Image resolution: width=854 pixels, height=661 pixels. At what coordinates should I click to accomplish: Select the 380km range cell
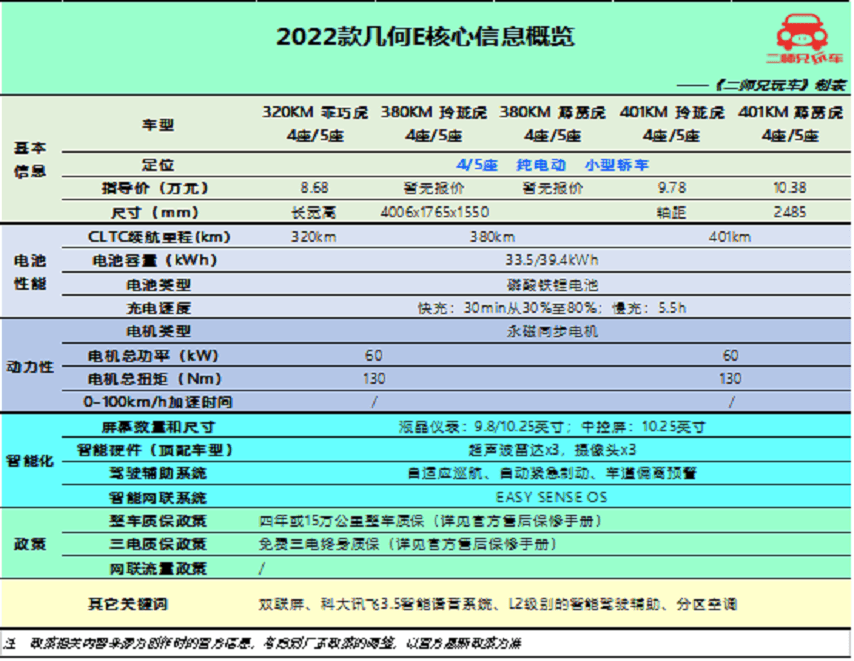pyautogui.click(x=492, y=237)
